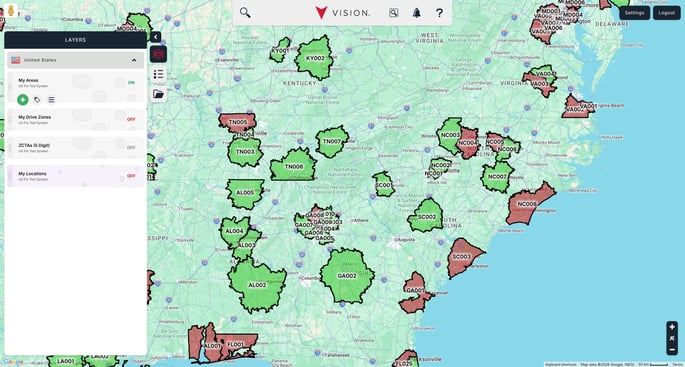Click the Logout button
Screen dimensions: 685x367
click(x=667, y=13)
